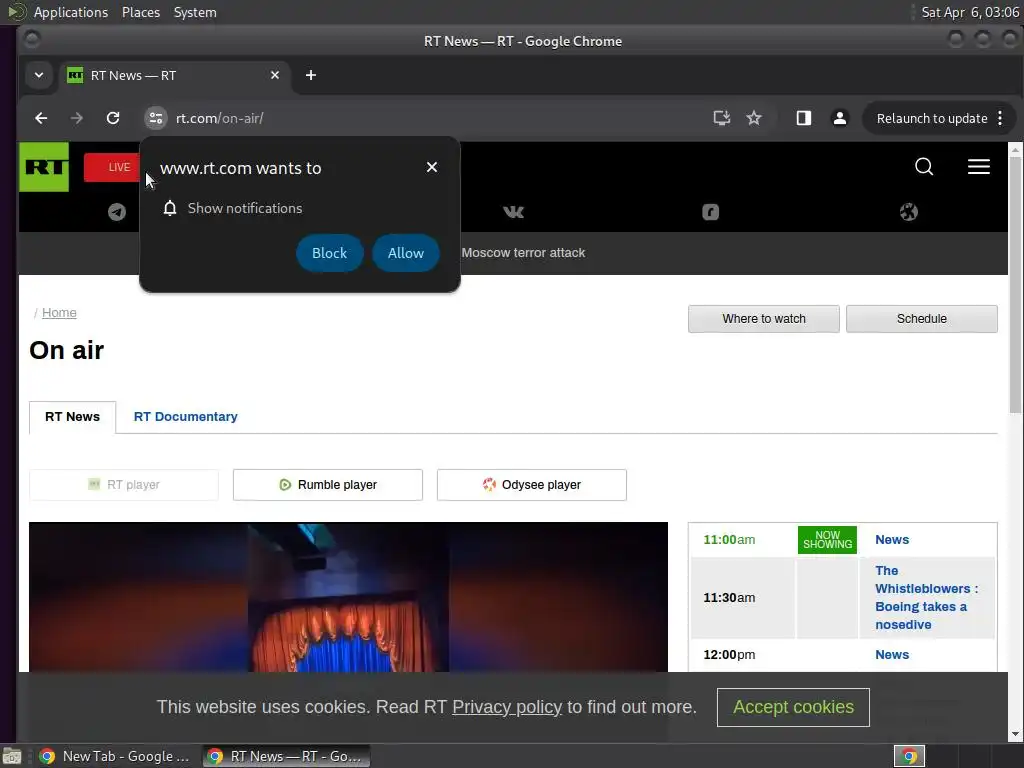This screenshot has width=1024, height=768.
Task: Click the RT green logo
Action: tap(44, 167)
